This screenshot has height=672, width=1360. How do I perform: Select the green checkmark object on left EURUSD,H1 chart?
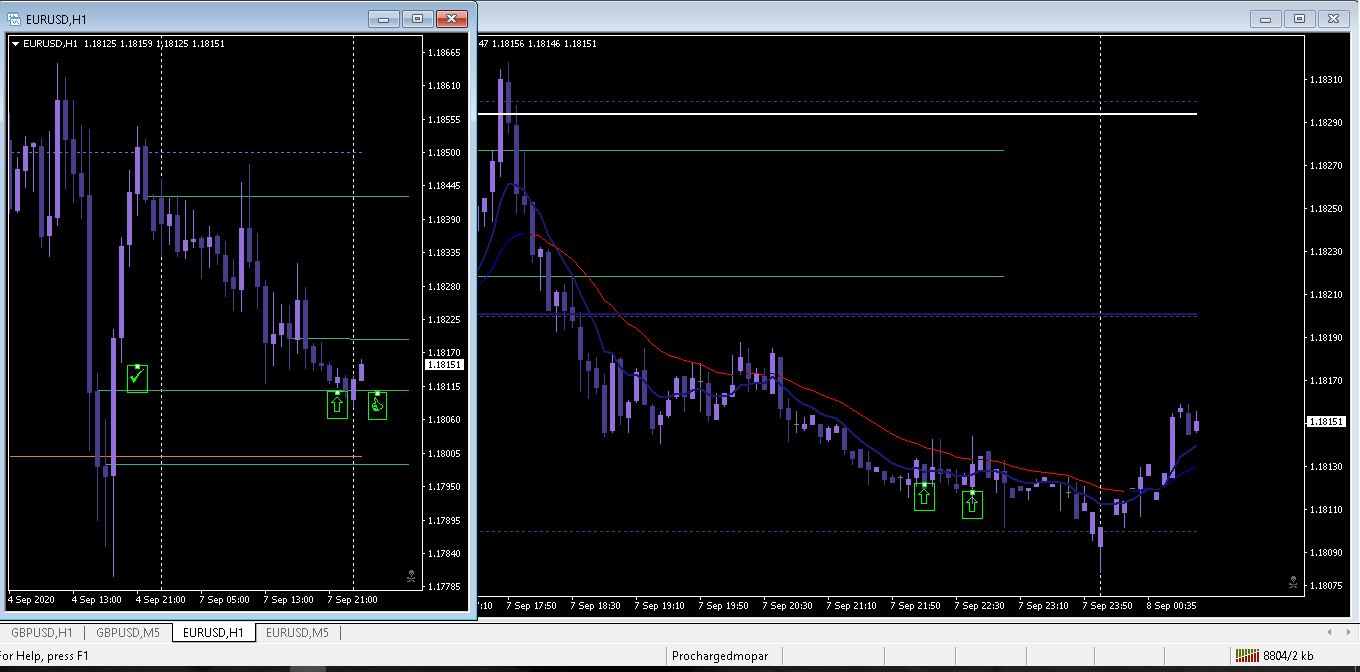pos(137,378)
